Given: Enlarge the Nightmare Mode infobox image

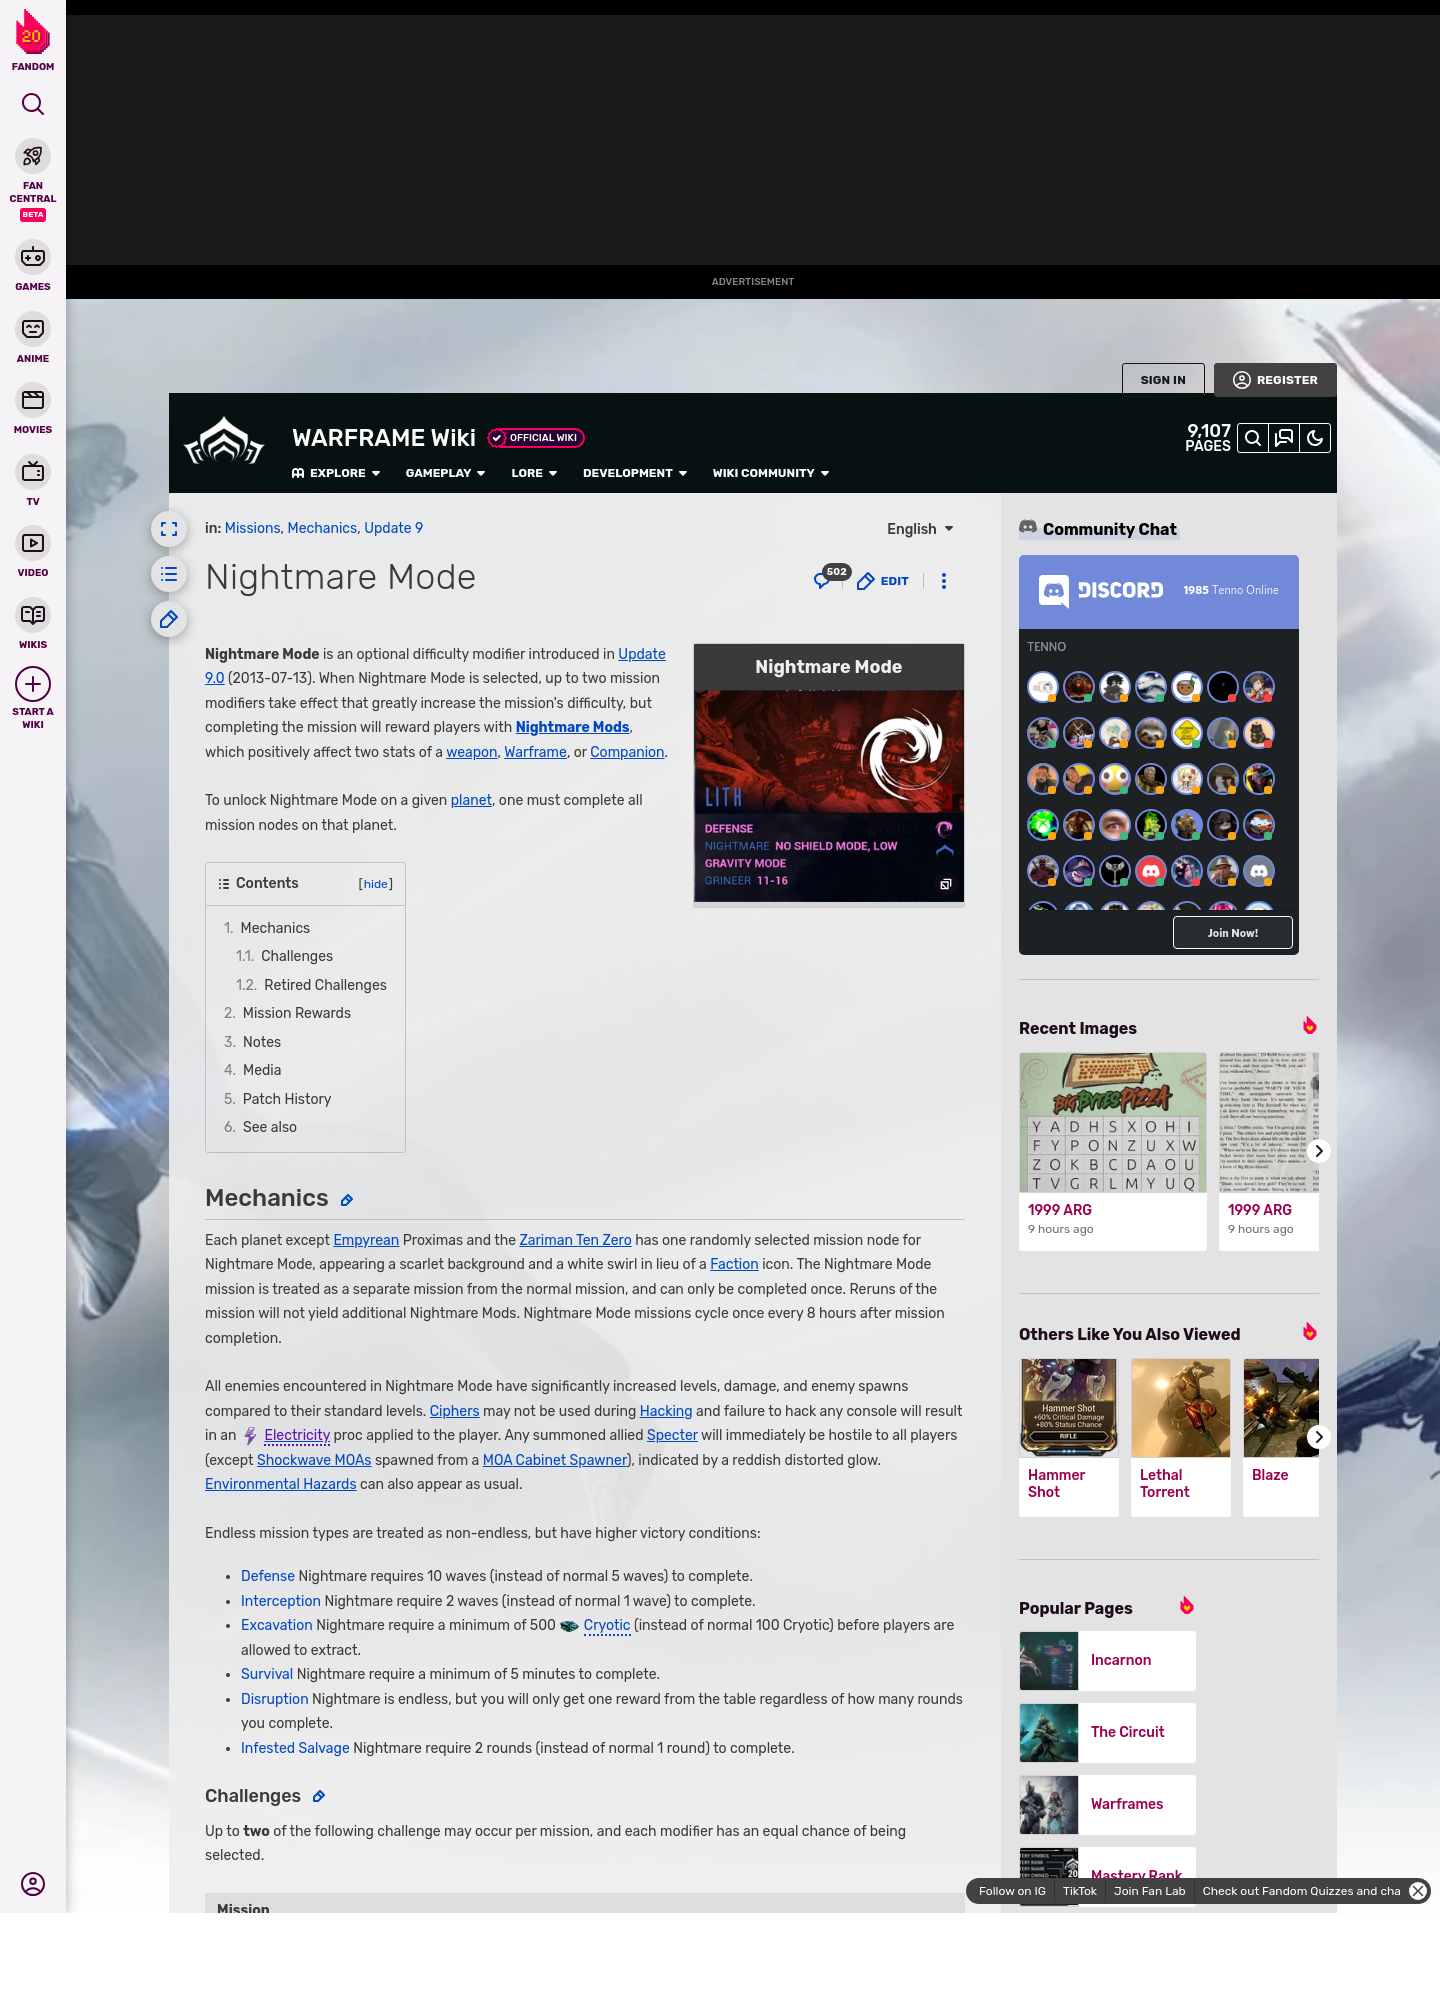Looking at the screenshot, I should click(x=945, y=884).
